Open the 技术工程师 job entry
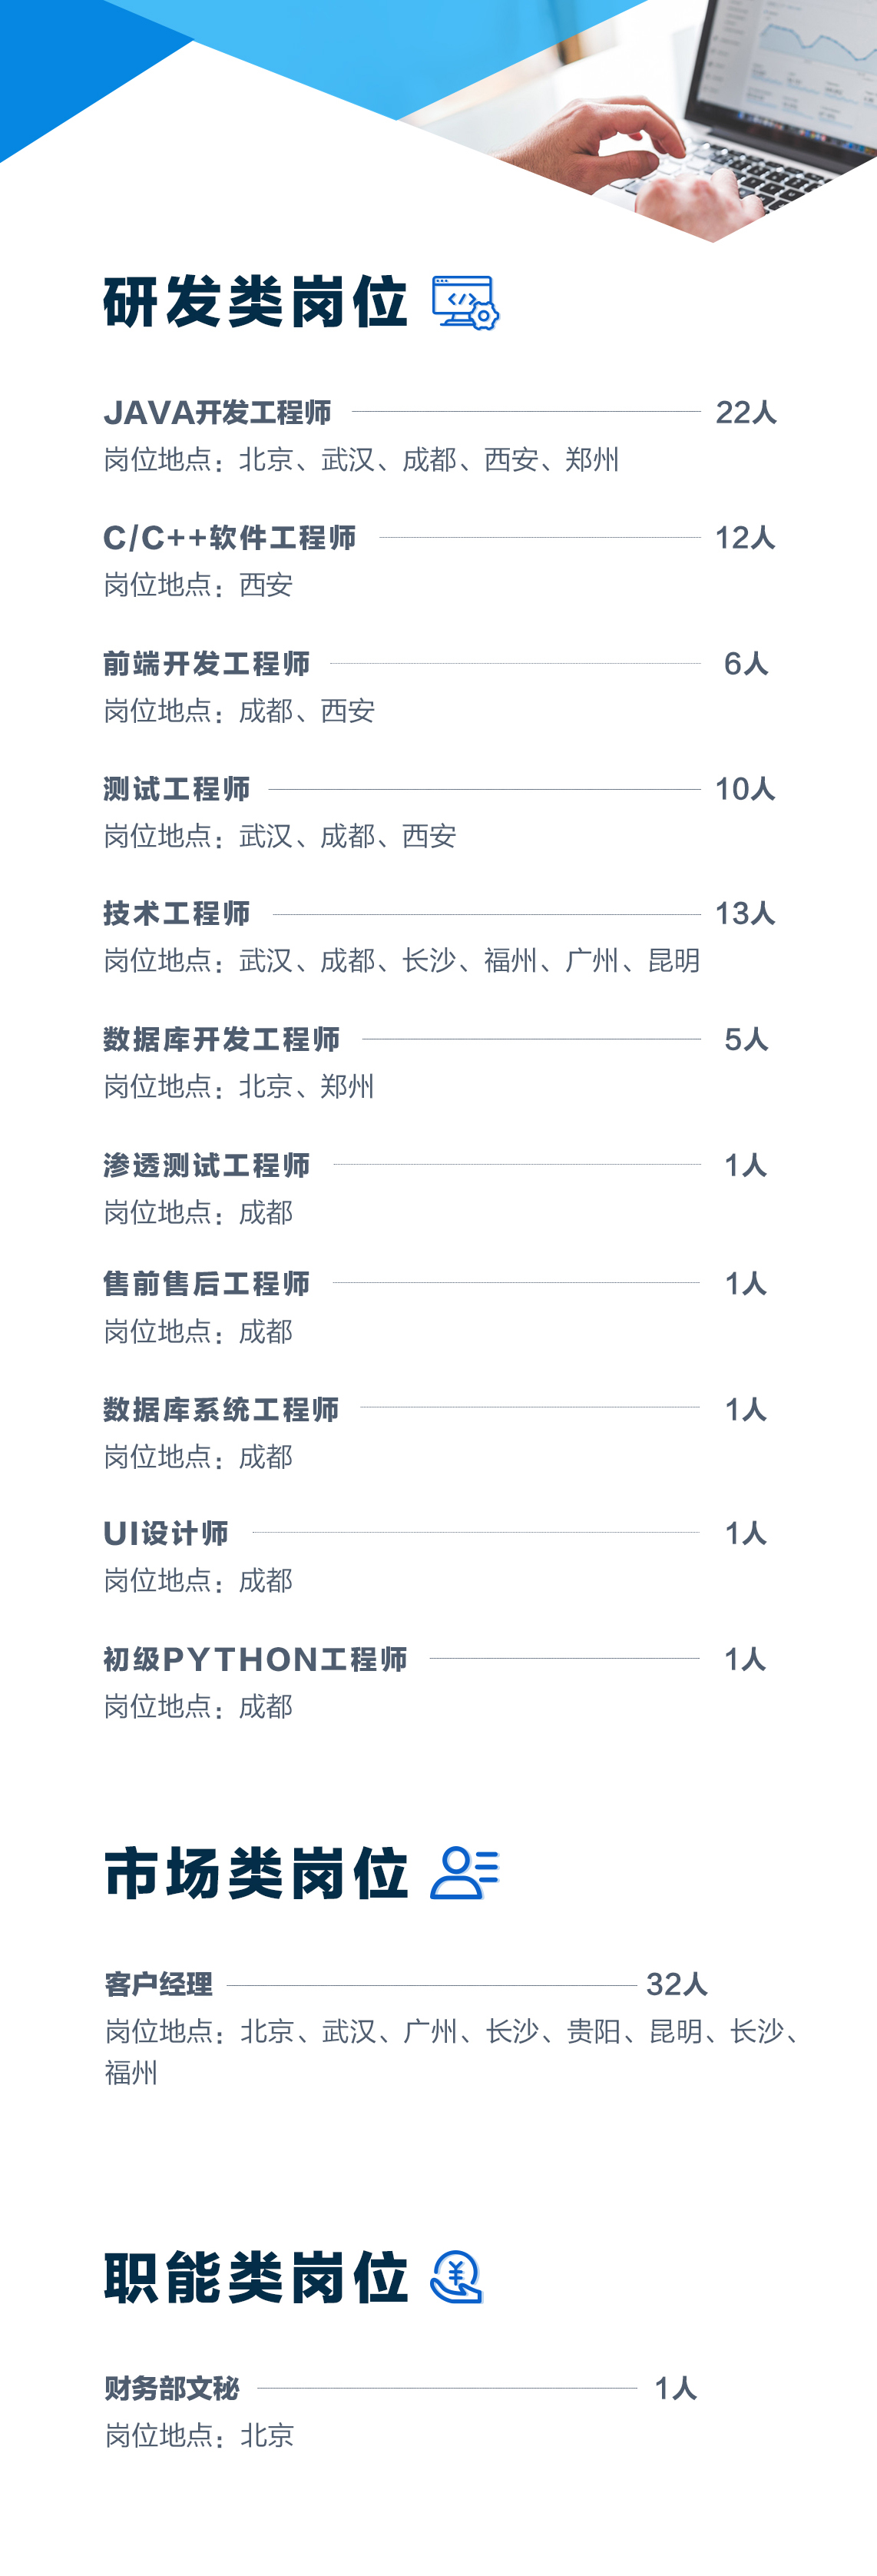The width and height of the screenshot is (877, 2576). [x=176, y=913]
